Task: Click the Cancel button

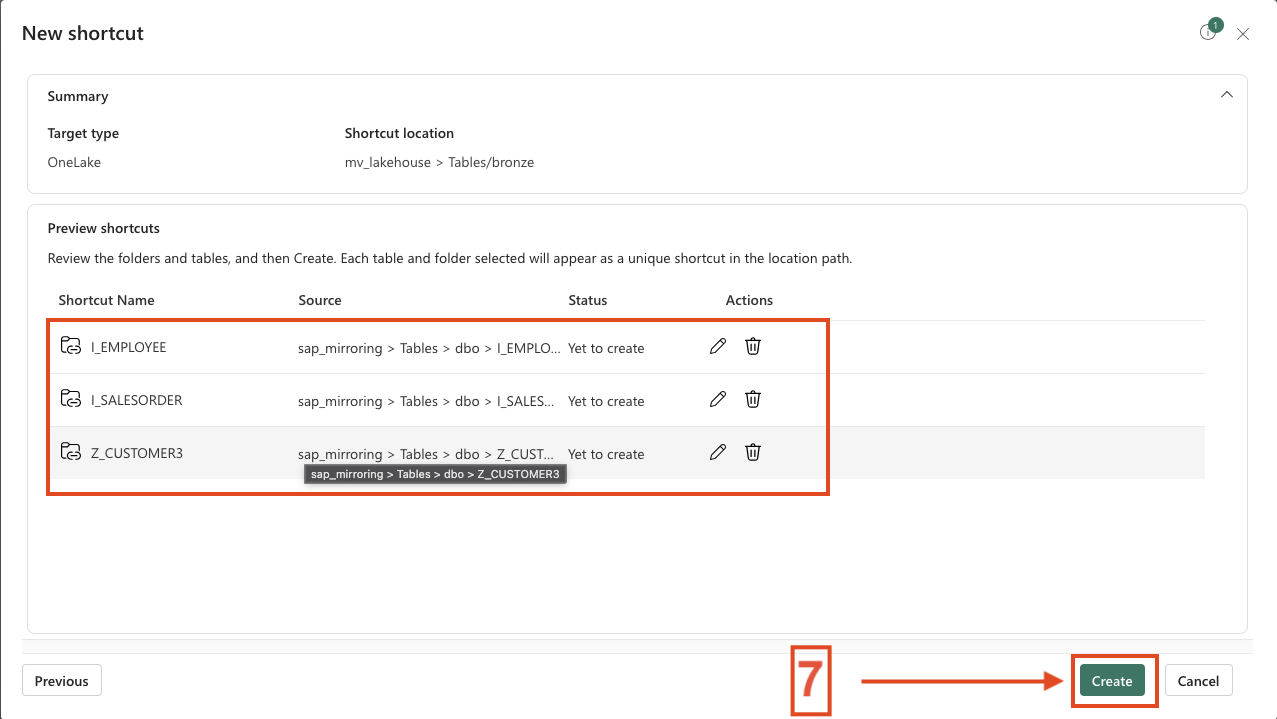Action: (x=1198, y=681)
